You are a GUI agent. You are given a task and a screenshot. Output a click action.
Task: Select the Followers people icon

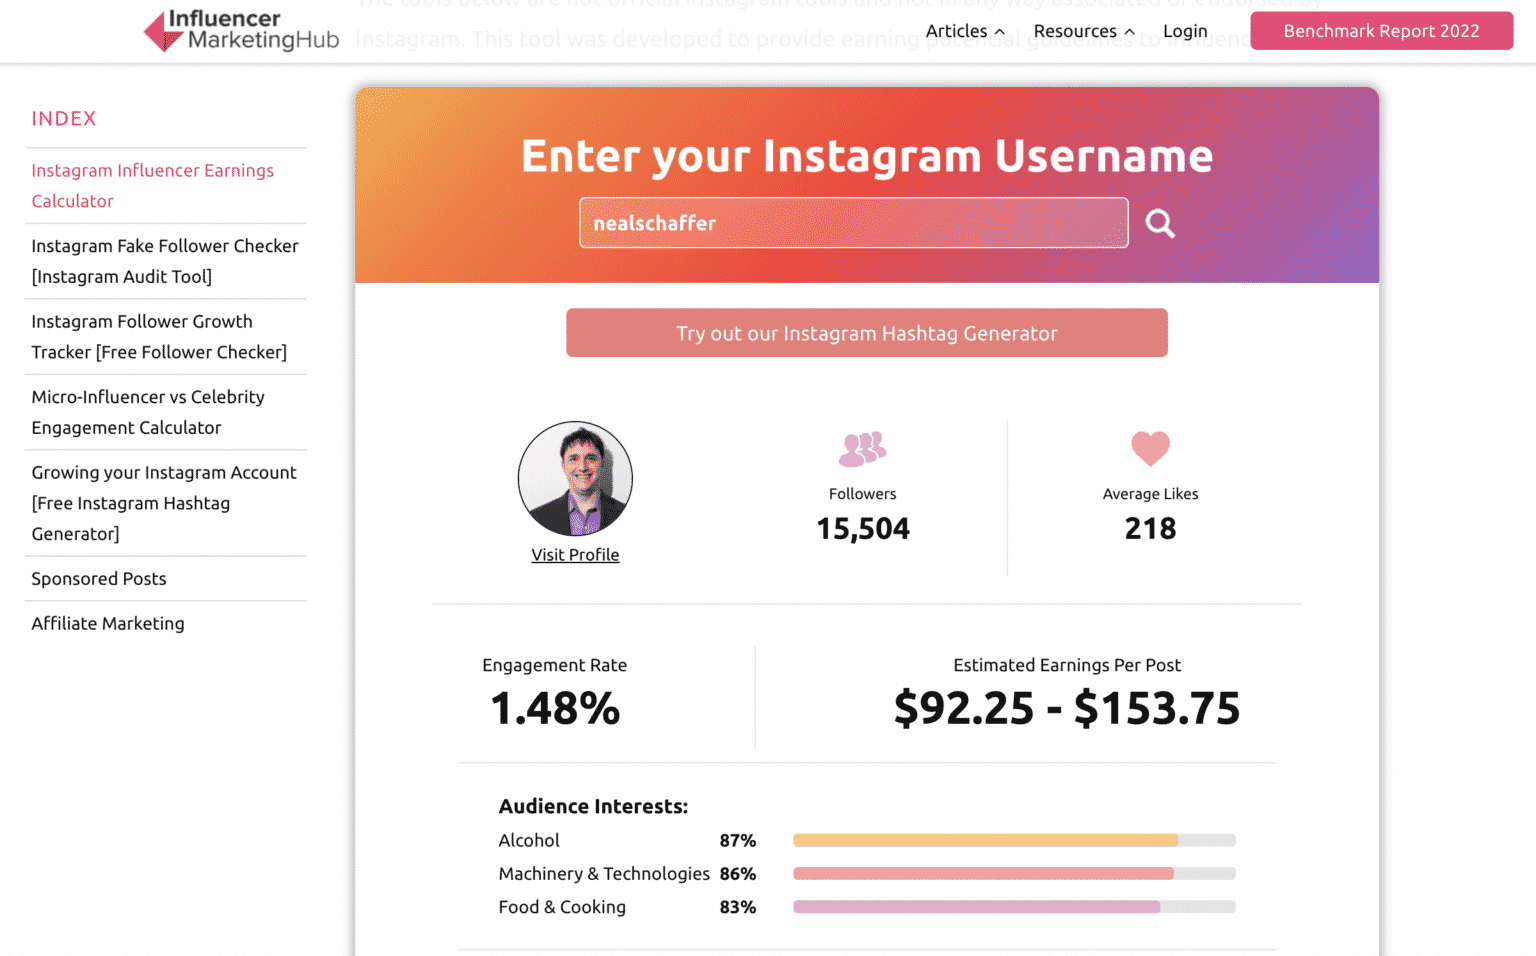pyautogui.click(x=861, y=448)
